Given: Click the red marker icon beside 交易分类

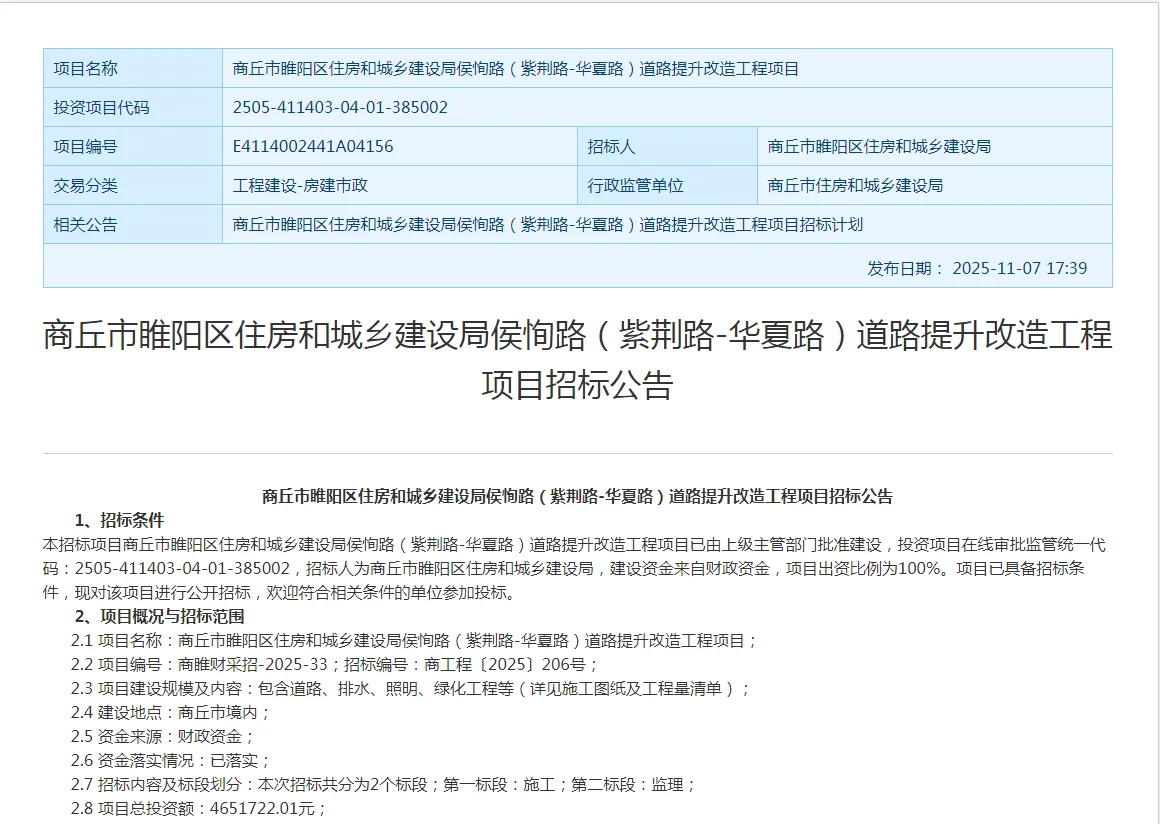Looking at the screenshot, I should [55, 184].
